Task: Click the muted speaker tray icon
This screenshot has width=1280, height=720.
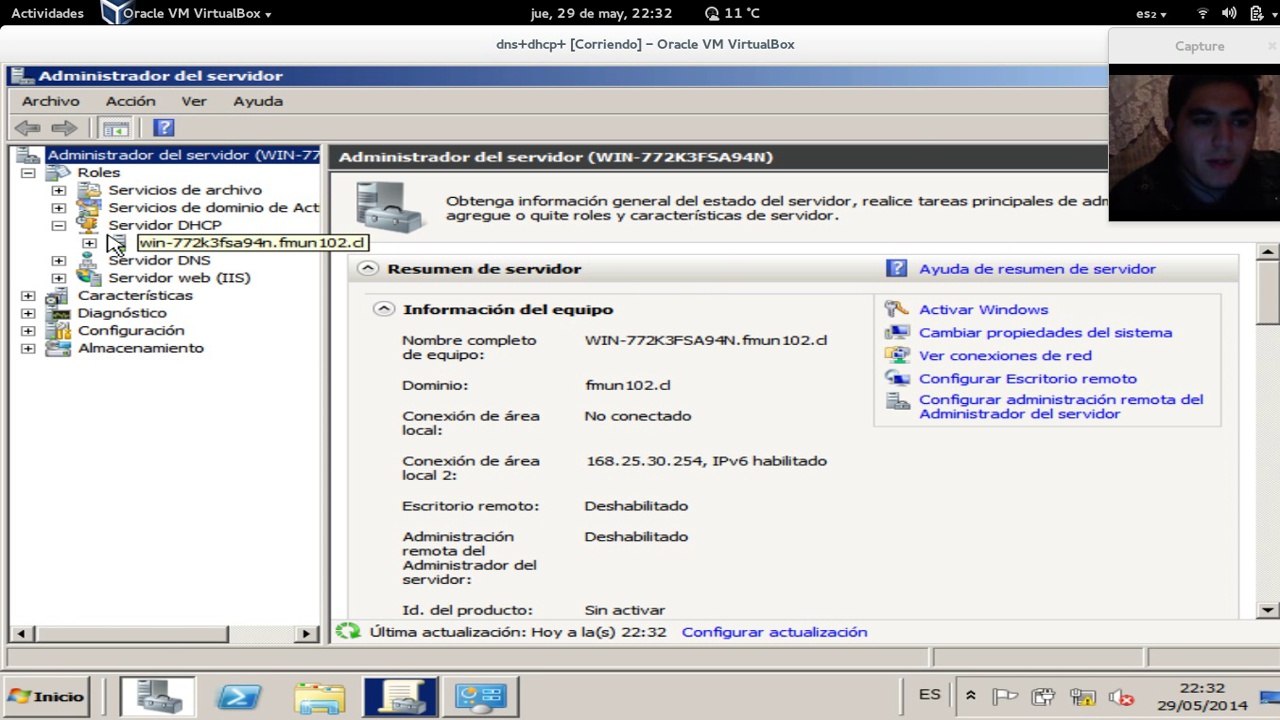Action: [x=1120, y=697]
